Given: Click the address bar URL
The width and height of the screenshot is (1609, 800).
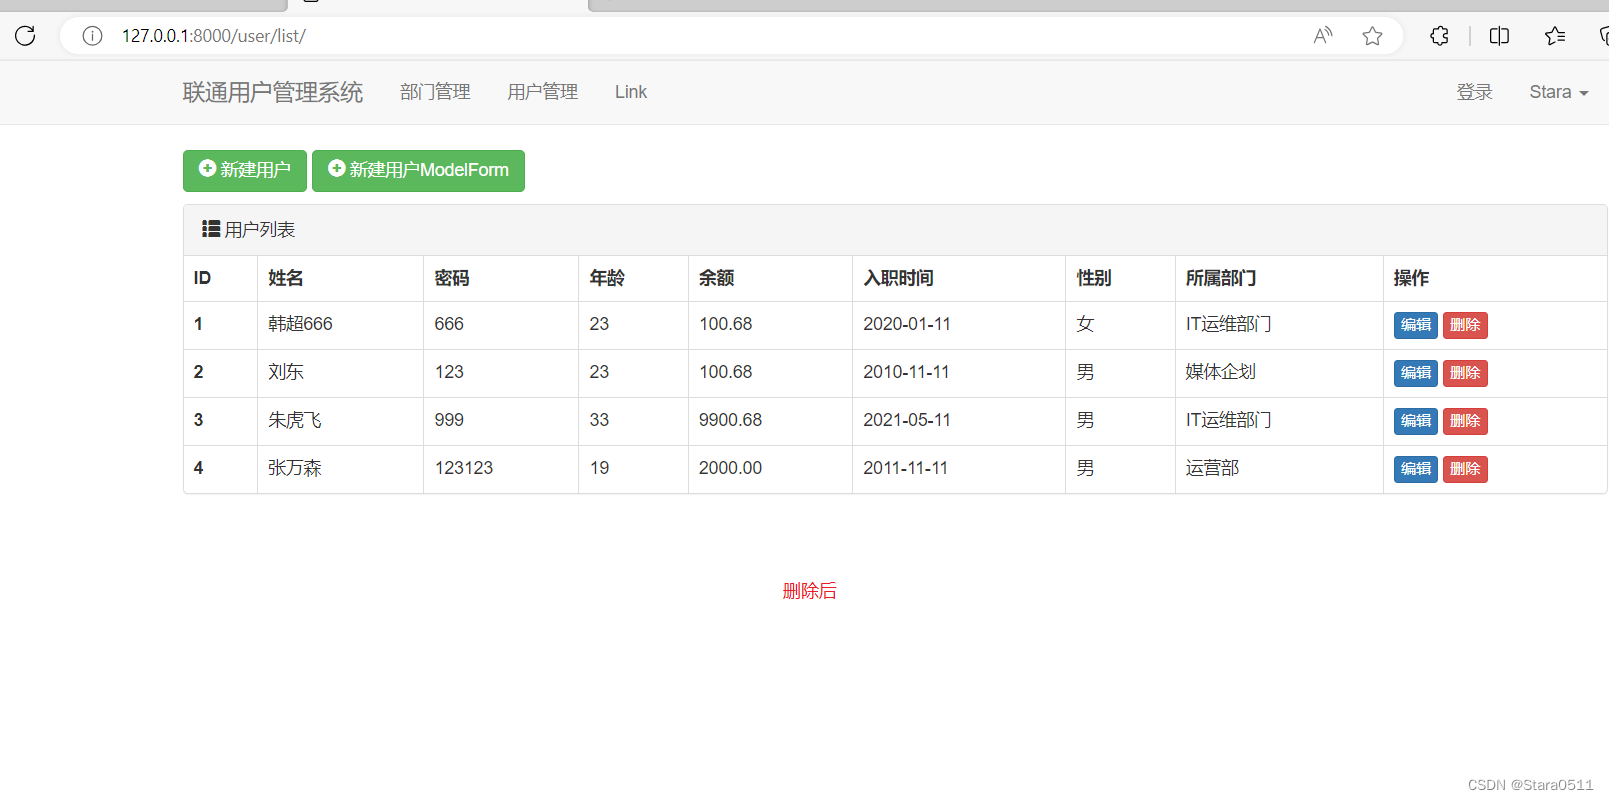Looking at the screenshot, I should (214, 36).
